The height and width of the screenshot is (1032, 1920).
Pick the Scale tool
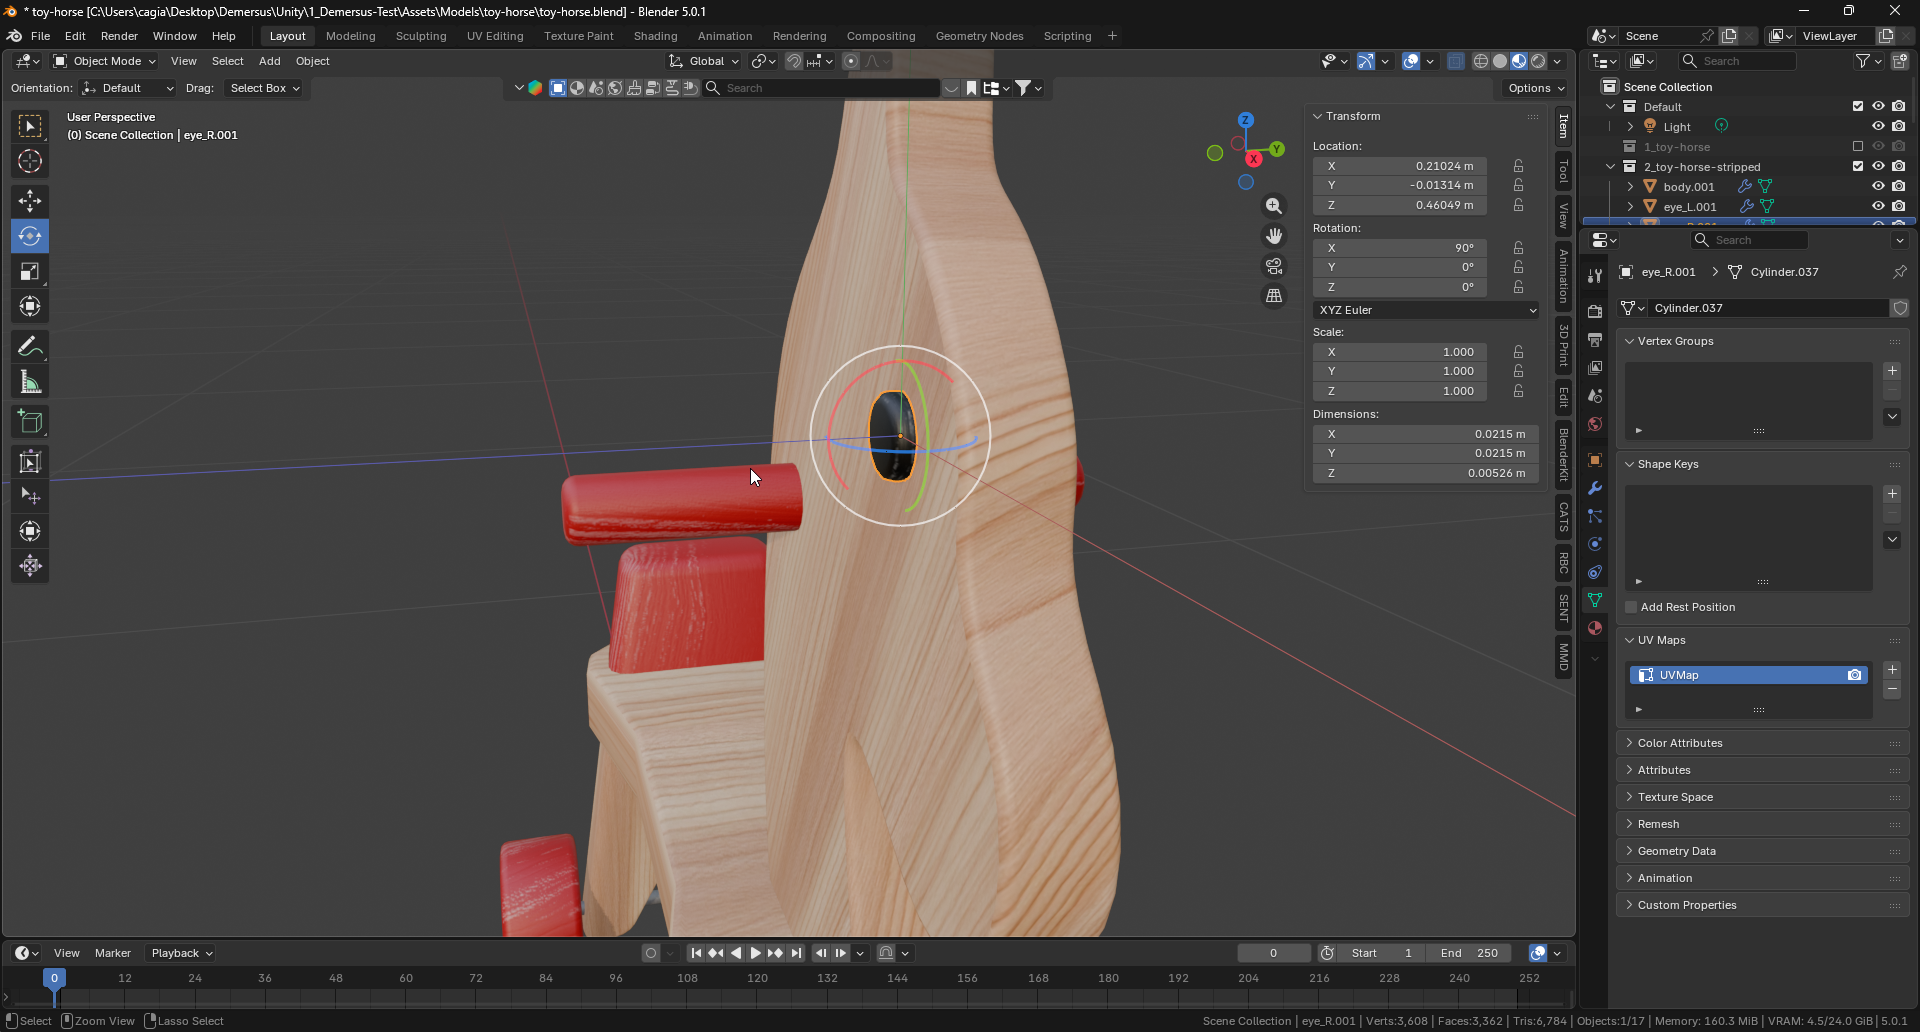[30, 271]
